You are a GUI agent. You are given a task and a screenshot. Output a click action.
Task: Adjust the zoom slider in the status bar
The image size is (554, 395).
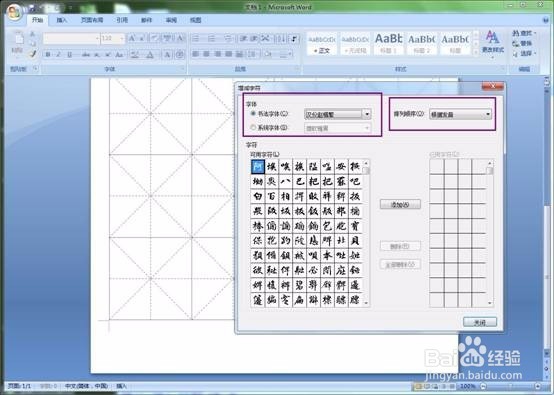click(511, 386)
